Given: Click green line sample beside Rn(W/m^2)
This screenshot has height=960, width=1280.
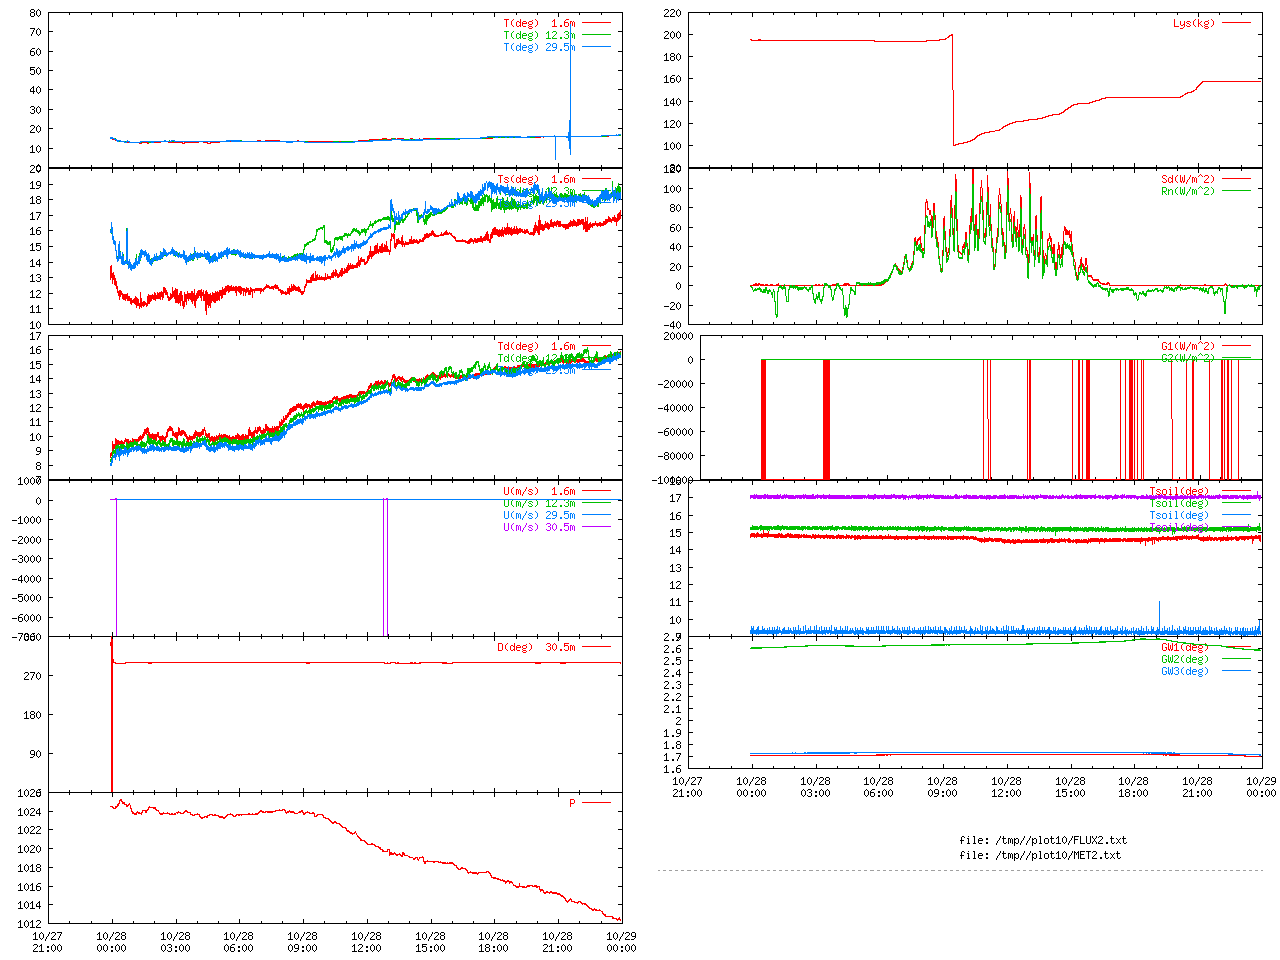Looking at the screenshot, I should pyautogui.click(x=1235, y=192).
